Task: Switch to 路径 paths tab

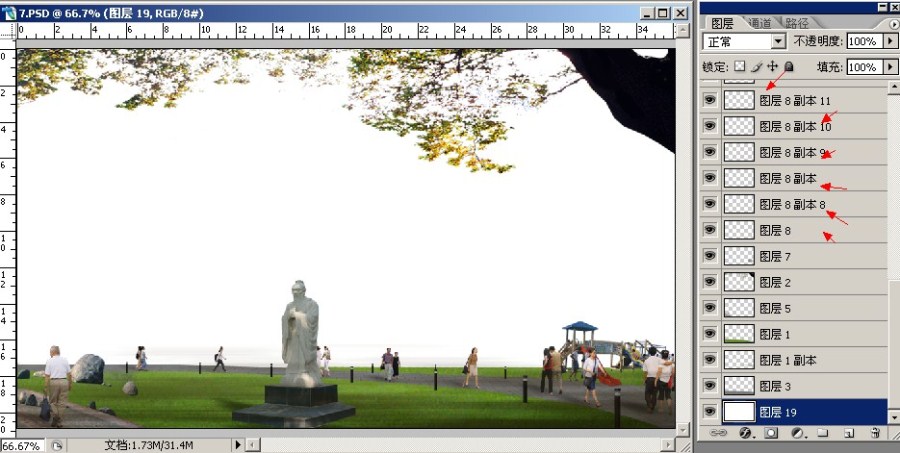Action: click(x=797, y=23)
